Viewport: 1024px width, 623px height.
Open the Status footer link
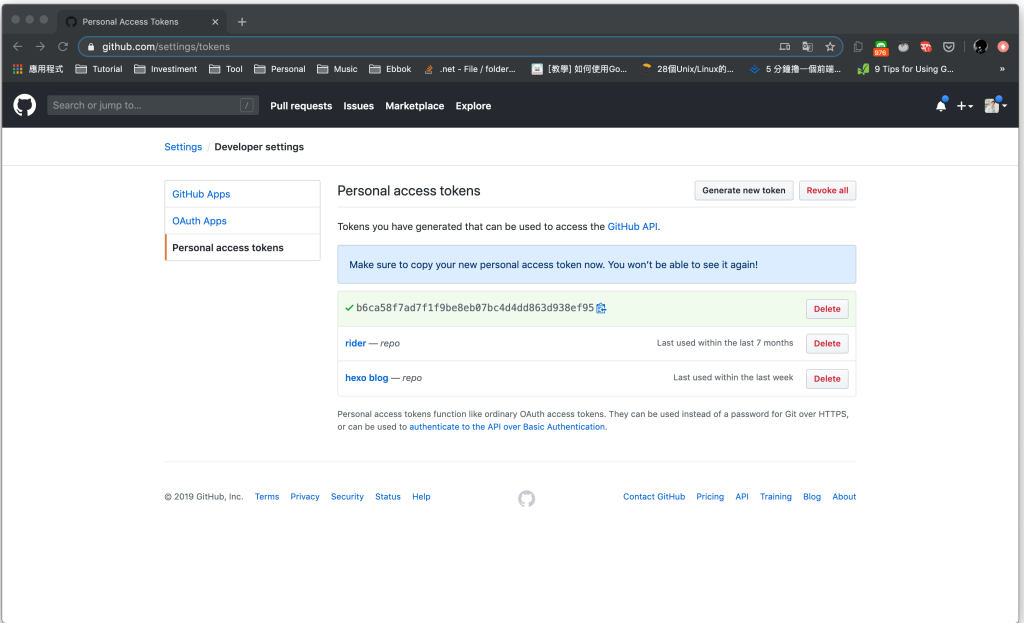[x=388, y=496]
